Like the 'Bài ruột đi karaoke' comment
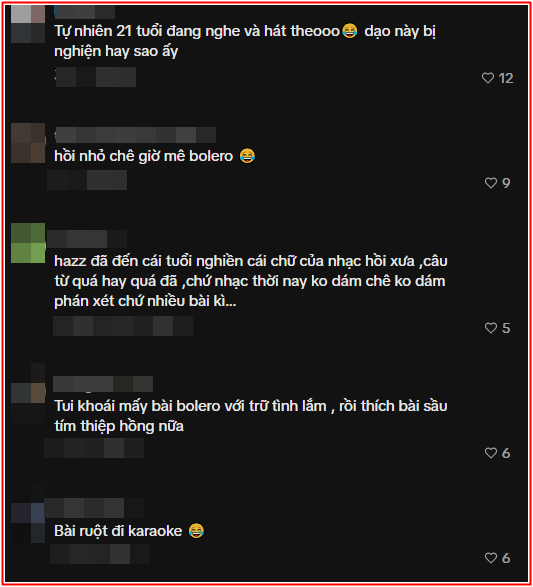This screenshot has height=587, width=533. point(491,558)
